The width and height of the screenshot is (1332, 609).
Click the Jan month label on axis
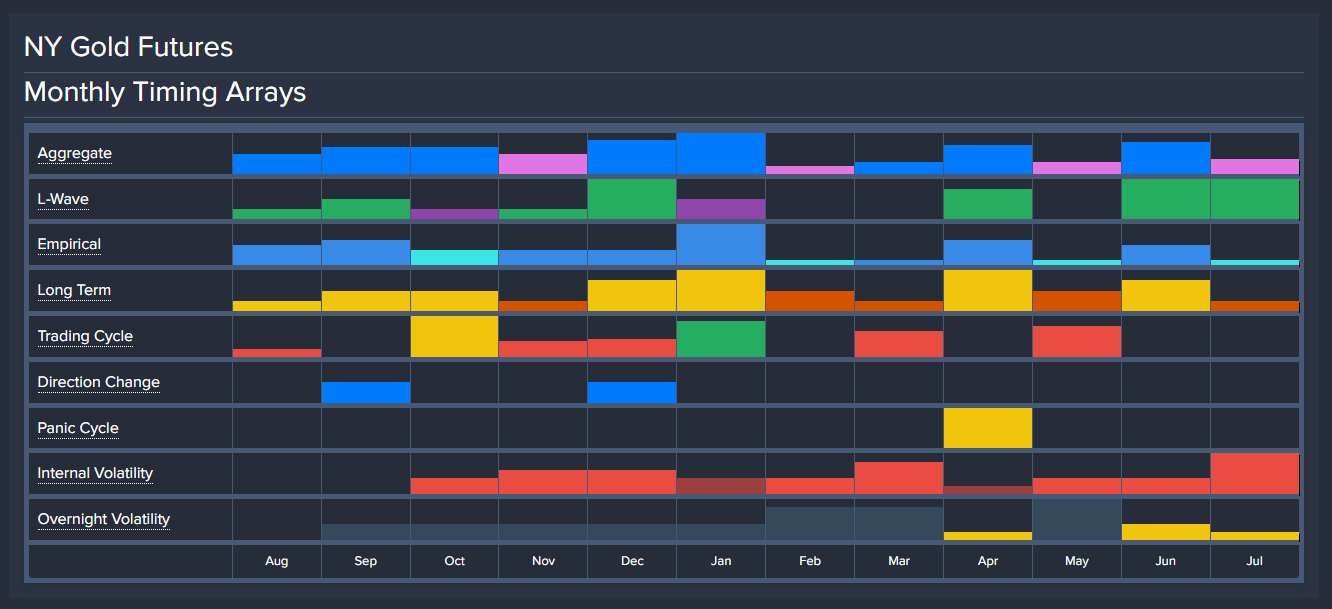tap(721, 561)
